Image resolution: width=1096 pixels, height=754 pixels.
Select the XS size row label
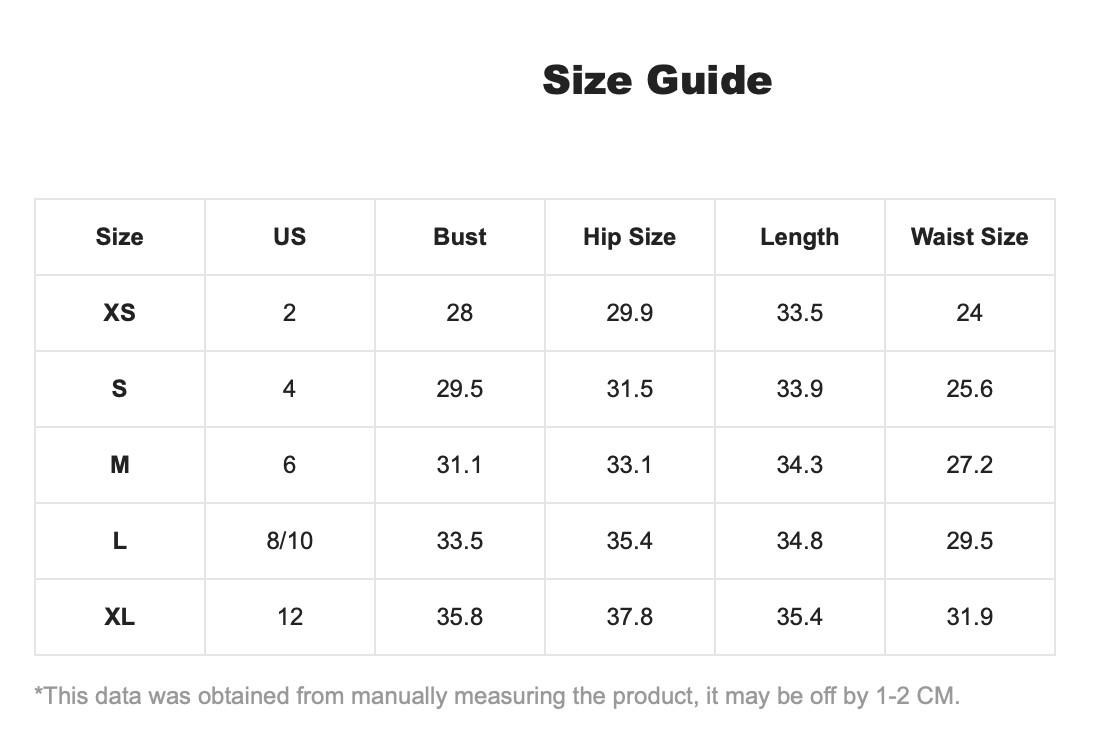point(120,312)
